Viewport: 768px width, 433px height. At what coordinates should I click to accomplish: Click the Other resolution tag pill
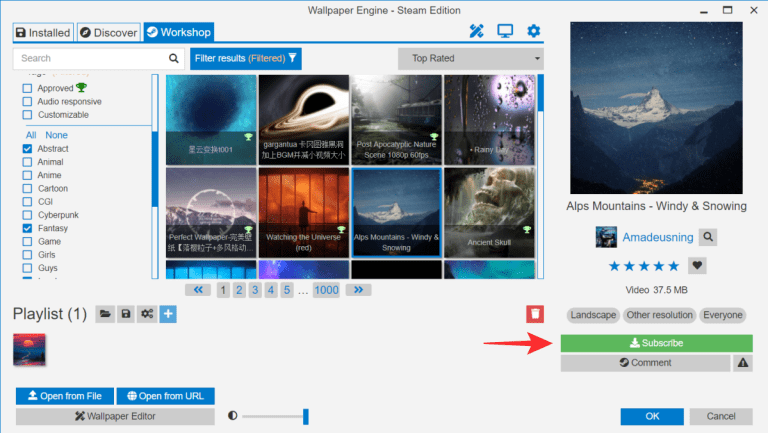tap(659, 315)
